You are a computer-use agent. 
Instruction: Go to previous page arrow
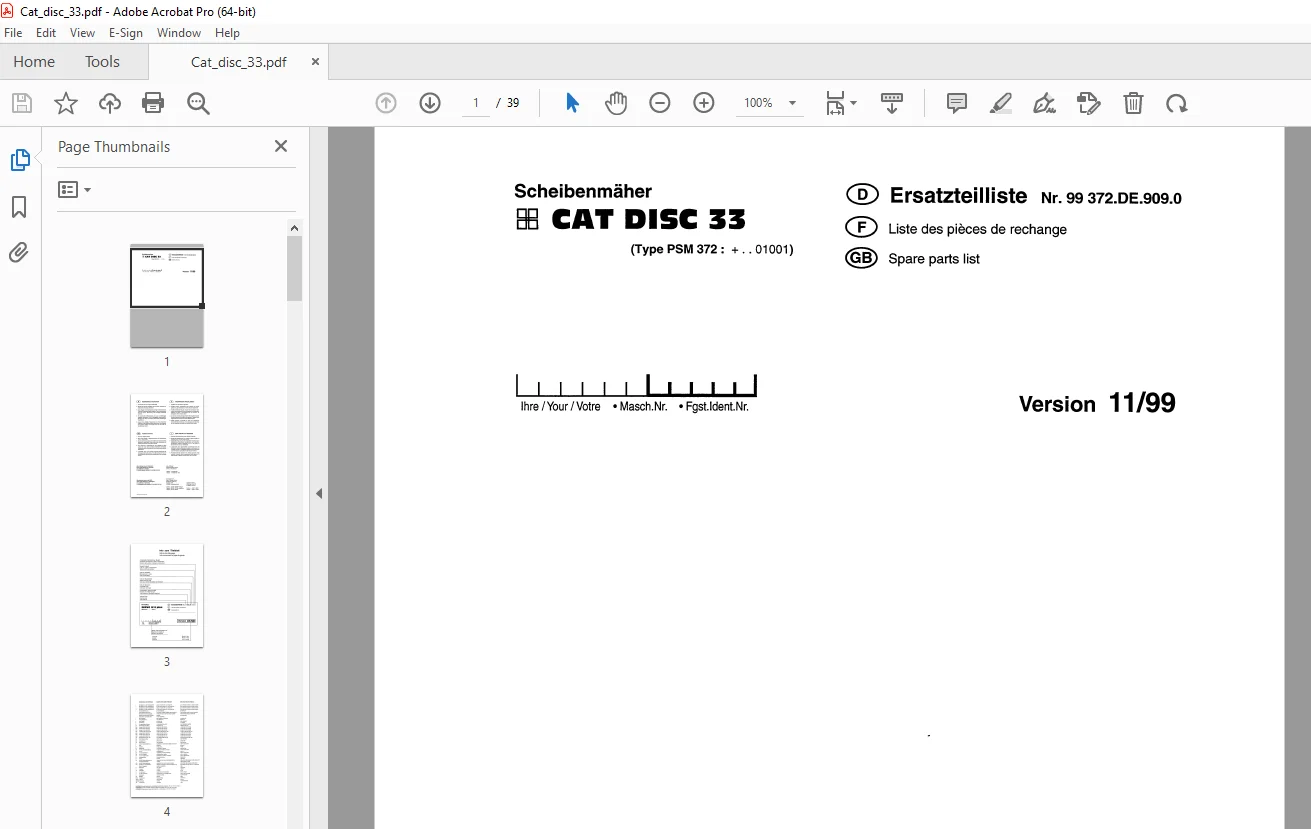tap(386, 103)
